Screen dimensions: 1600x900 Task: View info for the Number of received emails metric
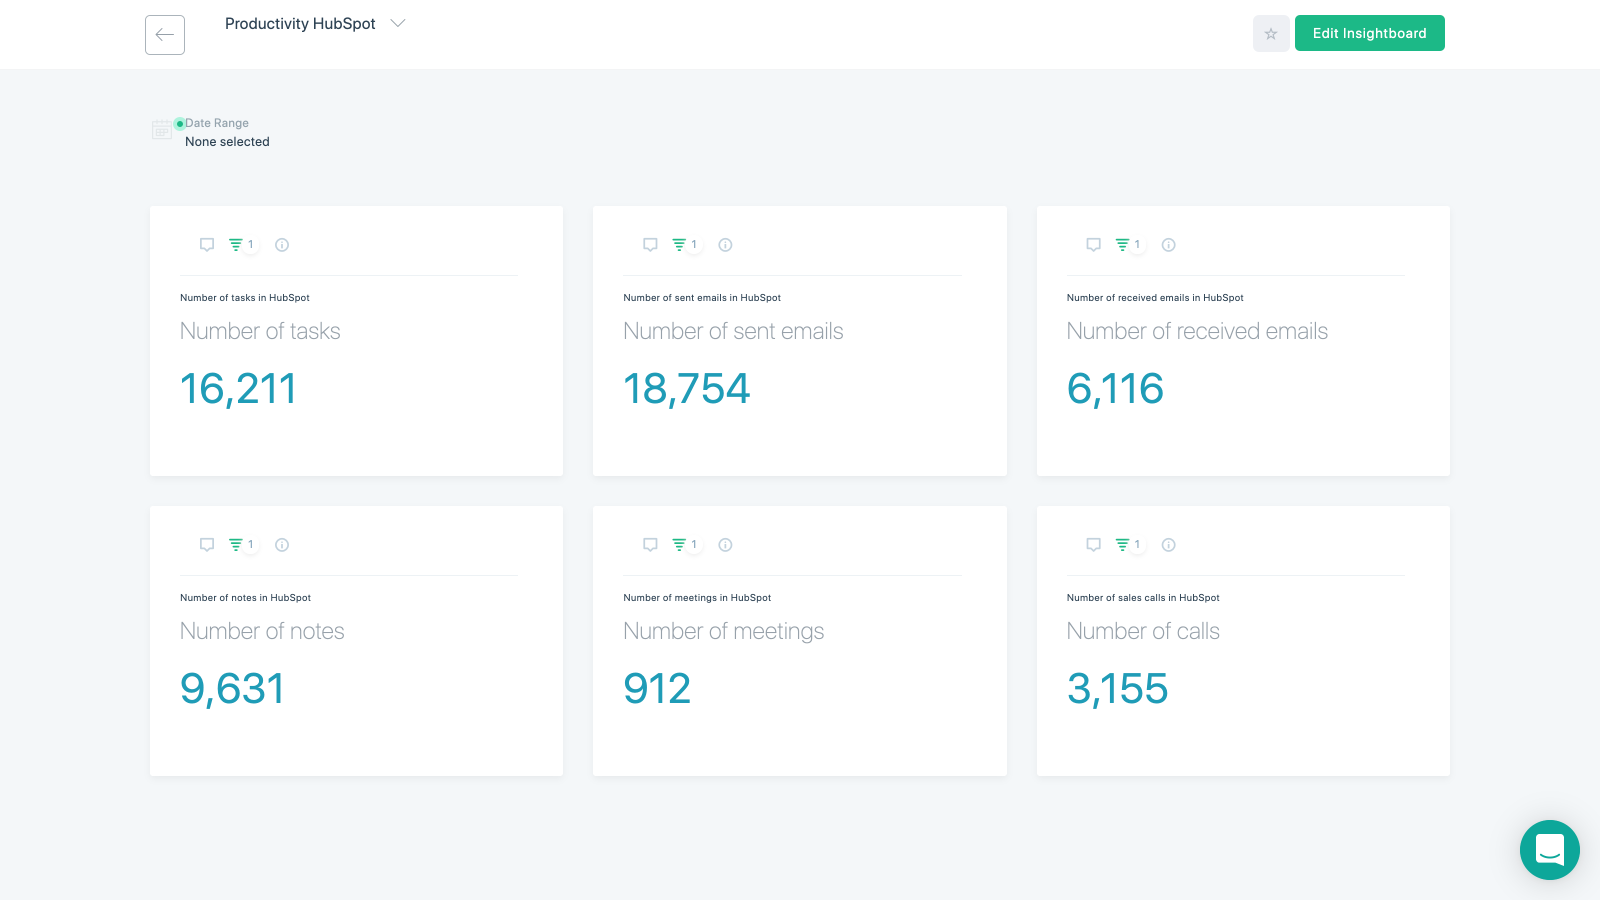1168,244
